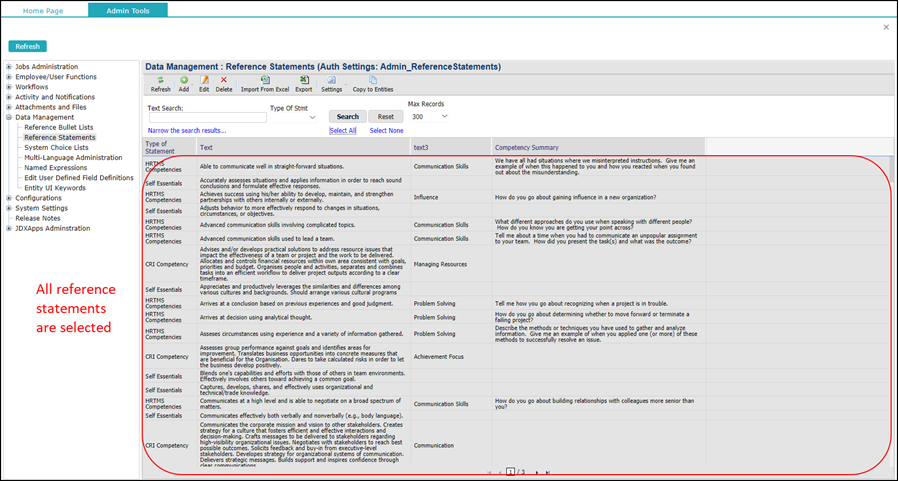Screen dimensions: 899x481
Task: Jump to the last page of results
Action: [547, 471]
